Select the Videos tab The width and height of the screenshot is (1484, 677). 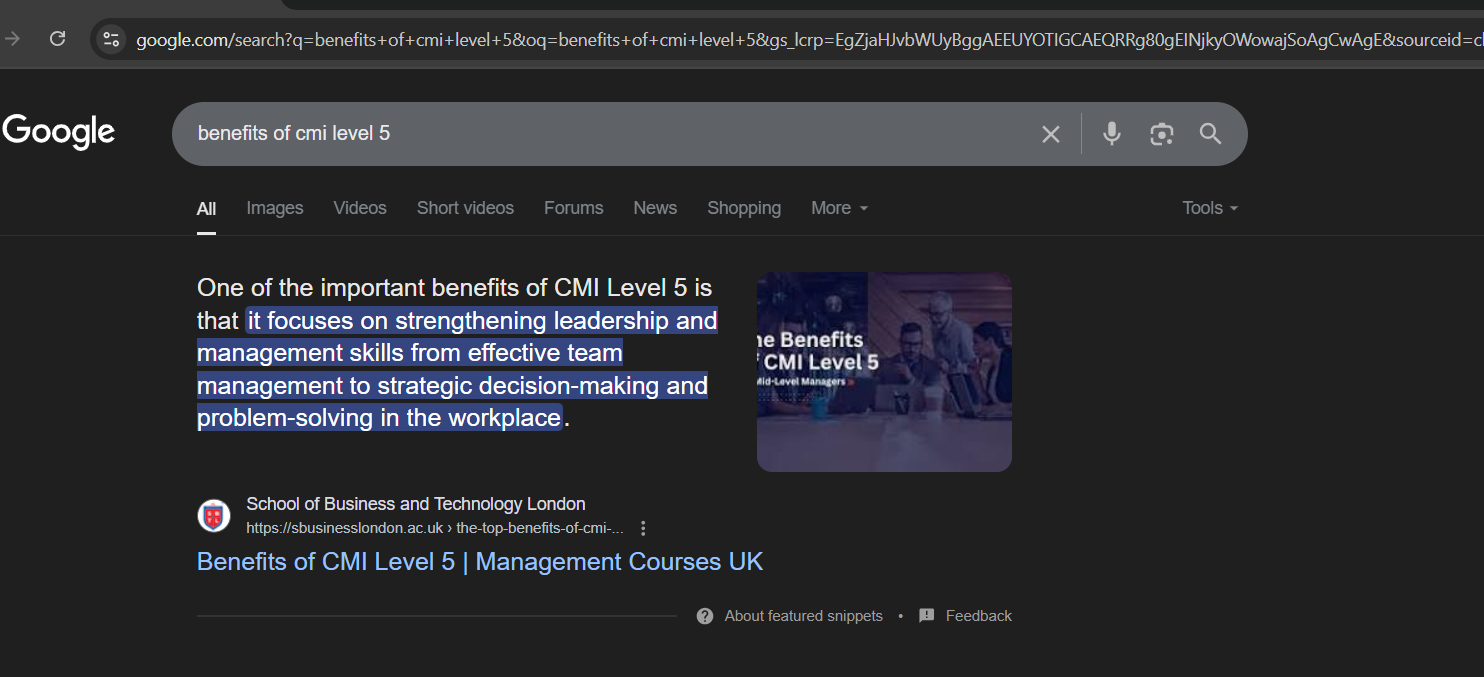[360, 208]
